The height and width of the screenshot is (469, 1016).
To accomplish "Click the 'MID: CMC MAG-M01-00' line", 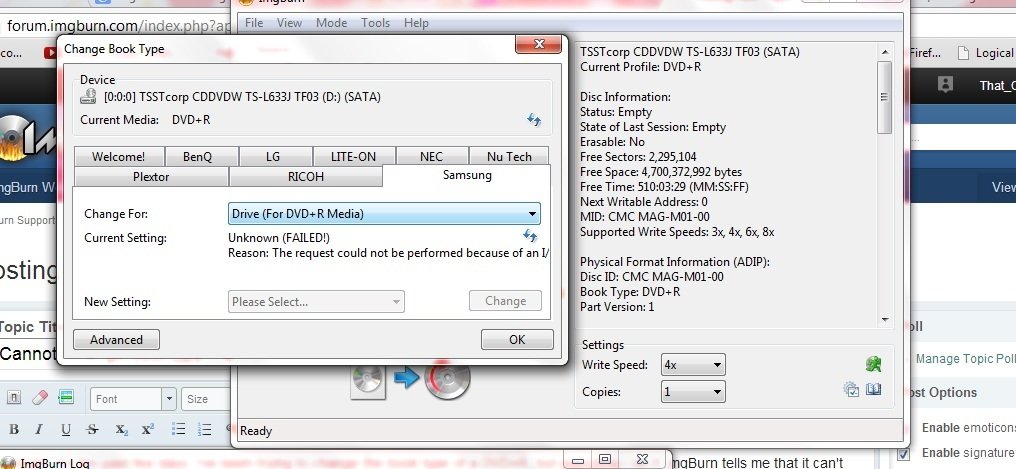I will [644, 217].
